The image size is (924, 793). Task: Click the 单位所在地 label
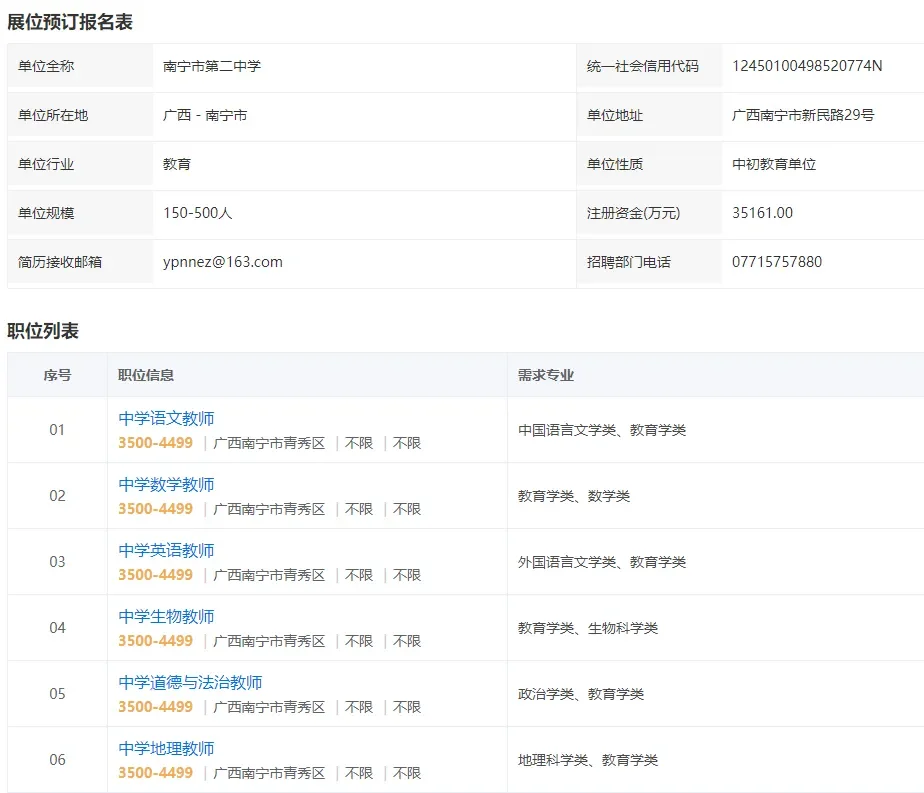pyautogui.click(x=53, y=115)
